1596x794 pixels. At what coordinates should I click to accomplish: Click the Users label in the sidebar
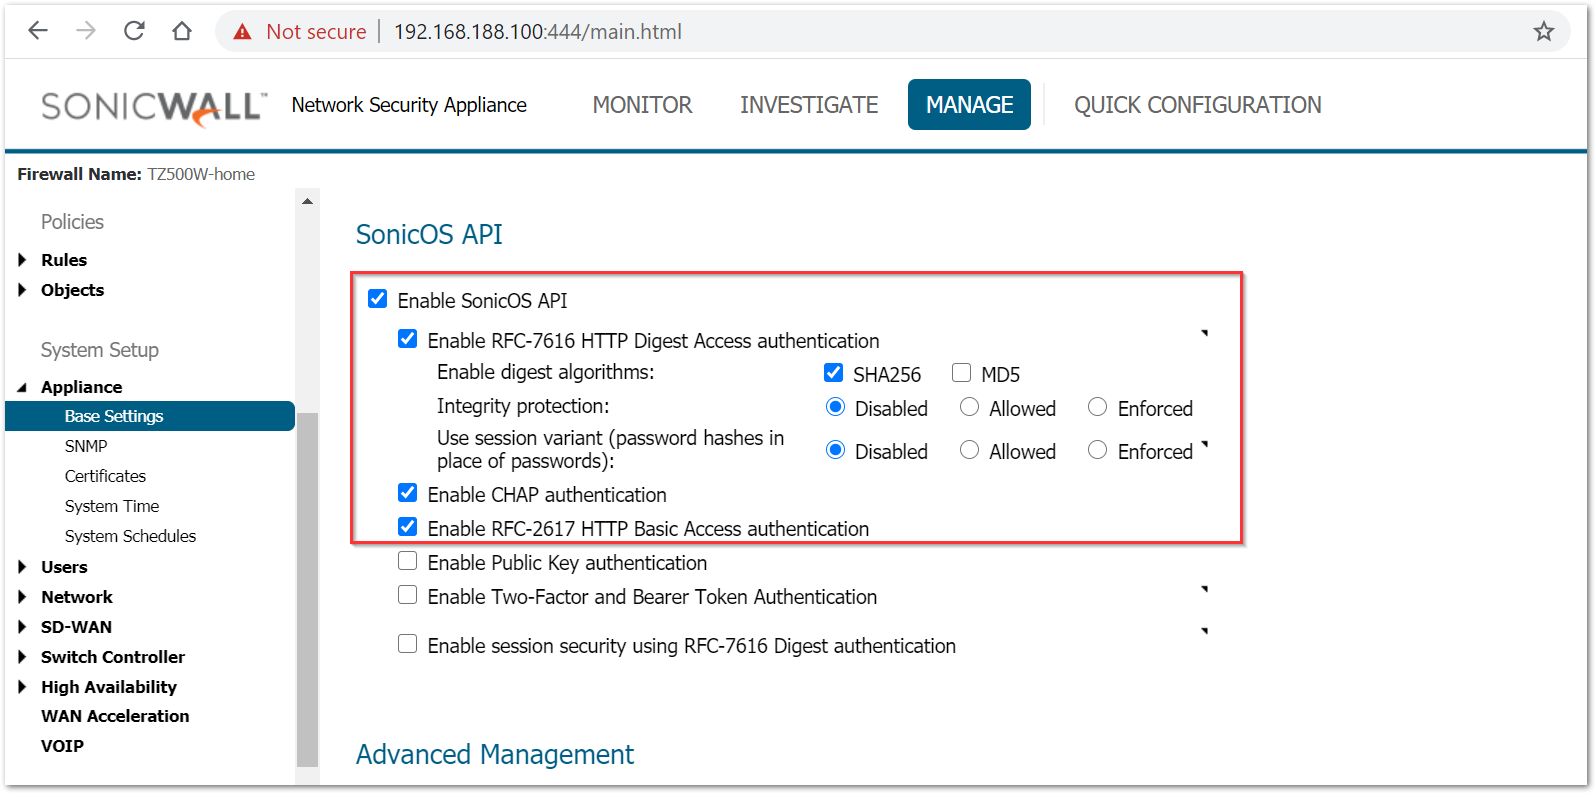[64, 567]
